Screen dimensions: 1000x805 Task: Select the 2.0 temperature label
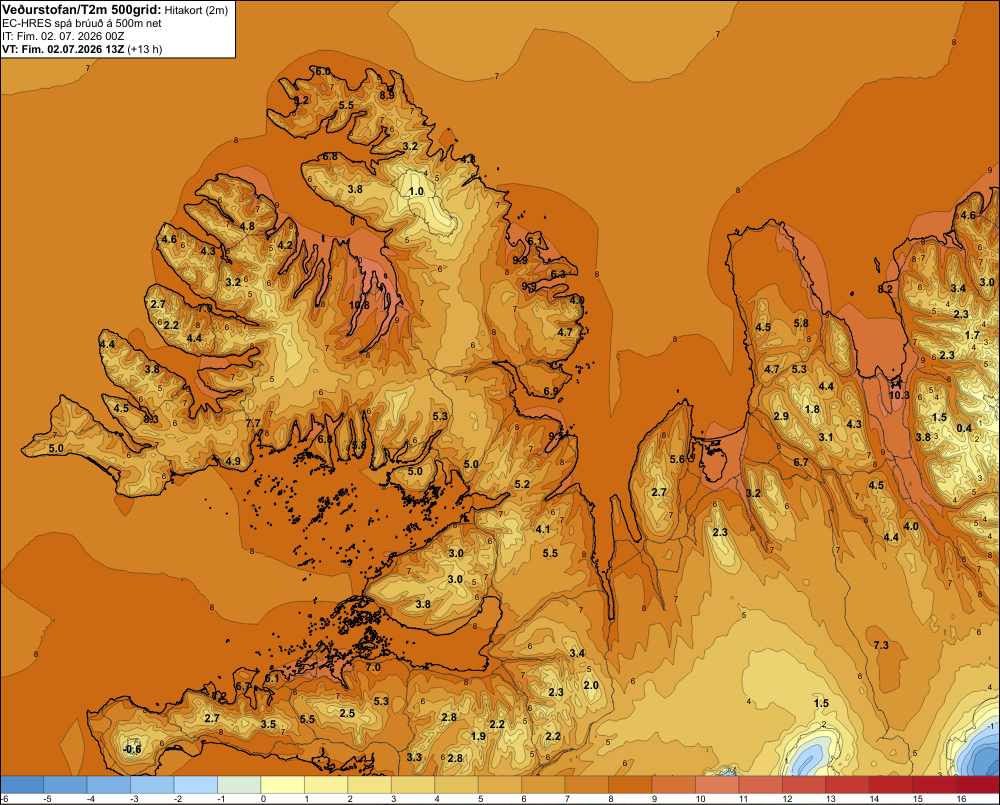pos(591,685)
